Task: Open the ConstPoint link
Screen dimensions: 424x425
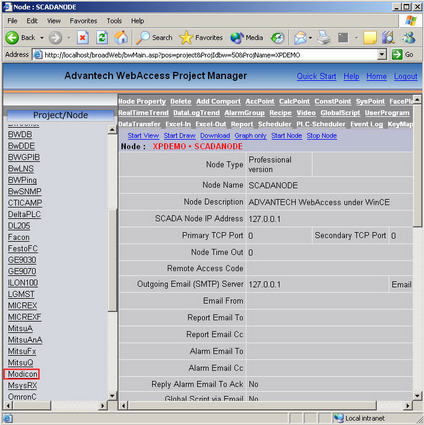Action: [x=333, y=101]
